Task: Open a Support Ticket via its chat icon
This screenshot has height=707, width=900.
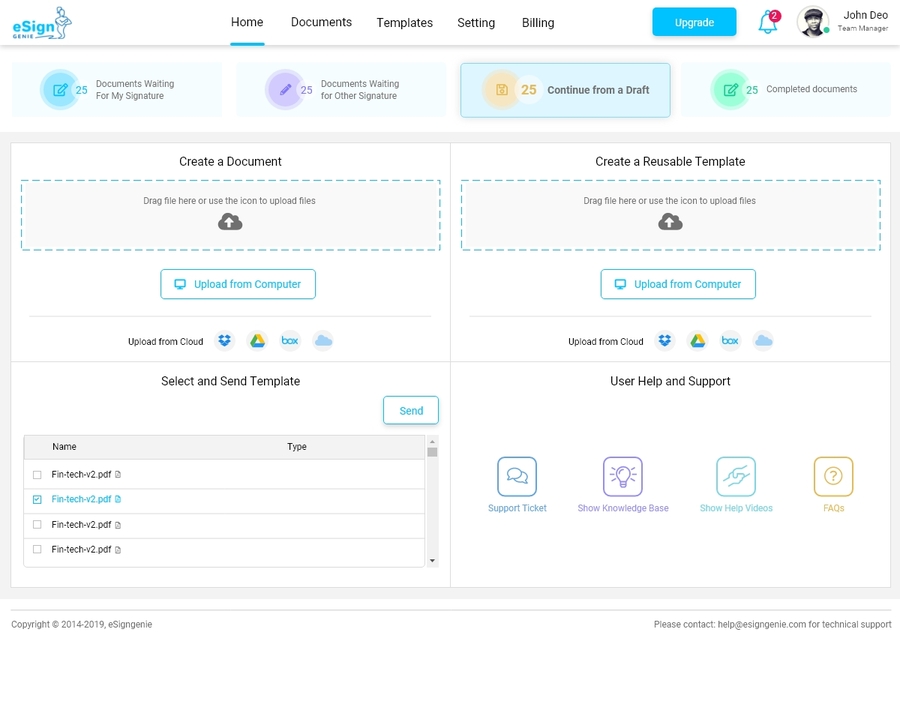Action: [x=517, y=476]
